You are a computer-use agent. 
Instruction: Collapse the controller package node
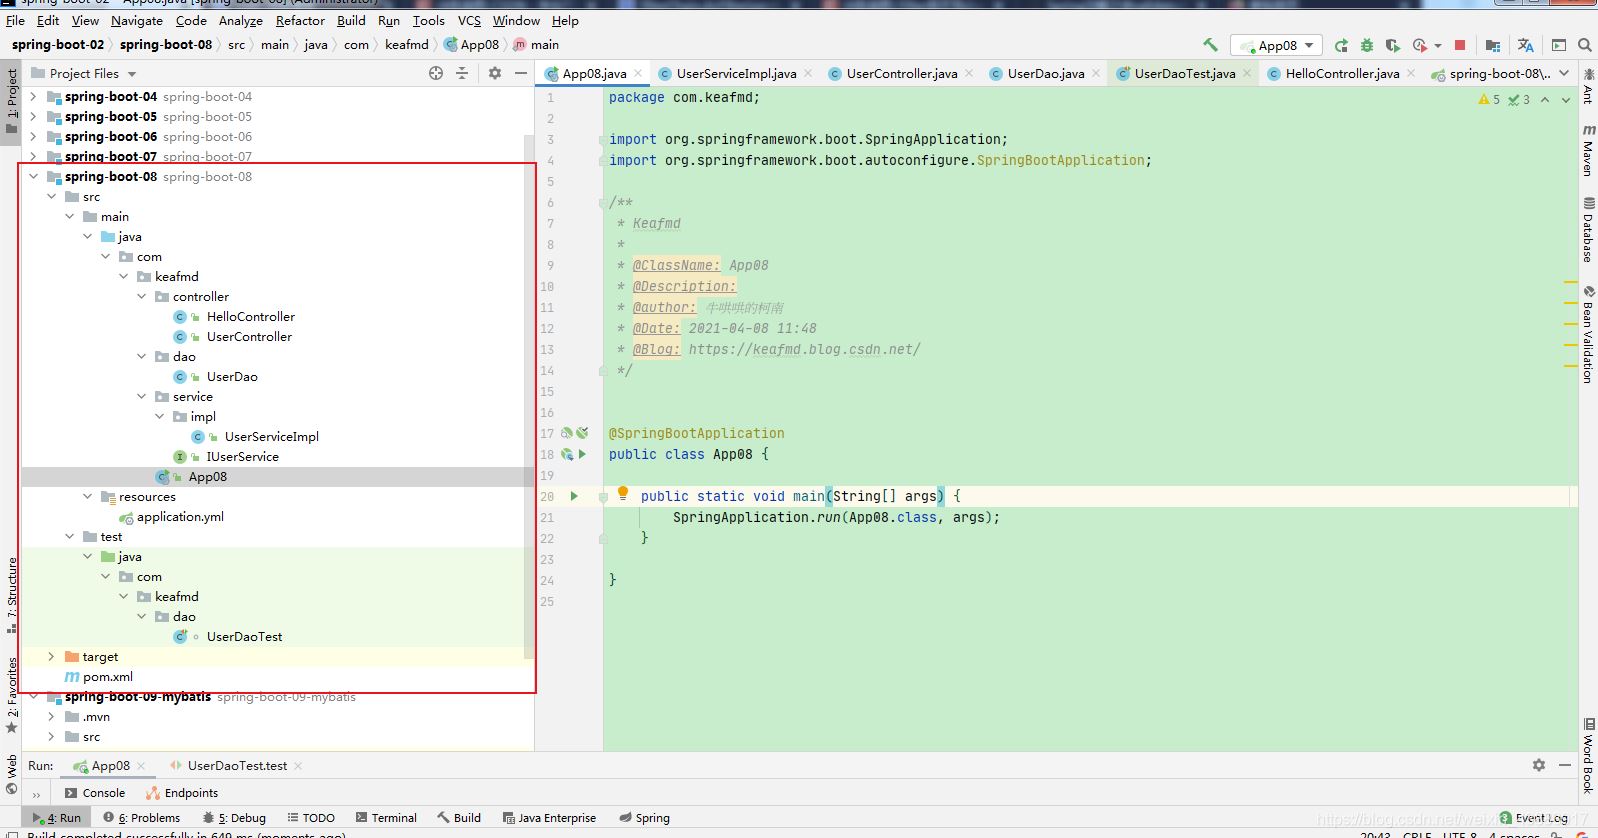click(x=142, y=297)
